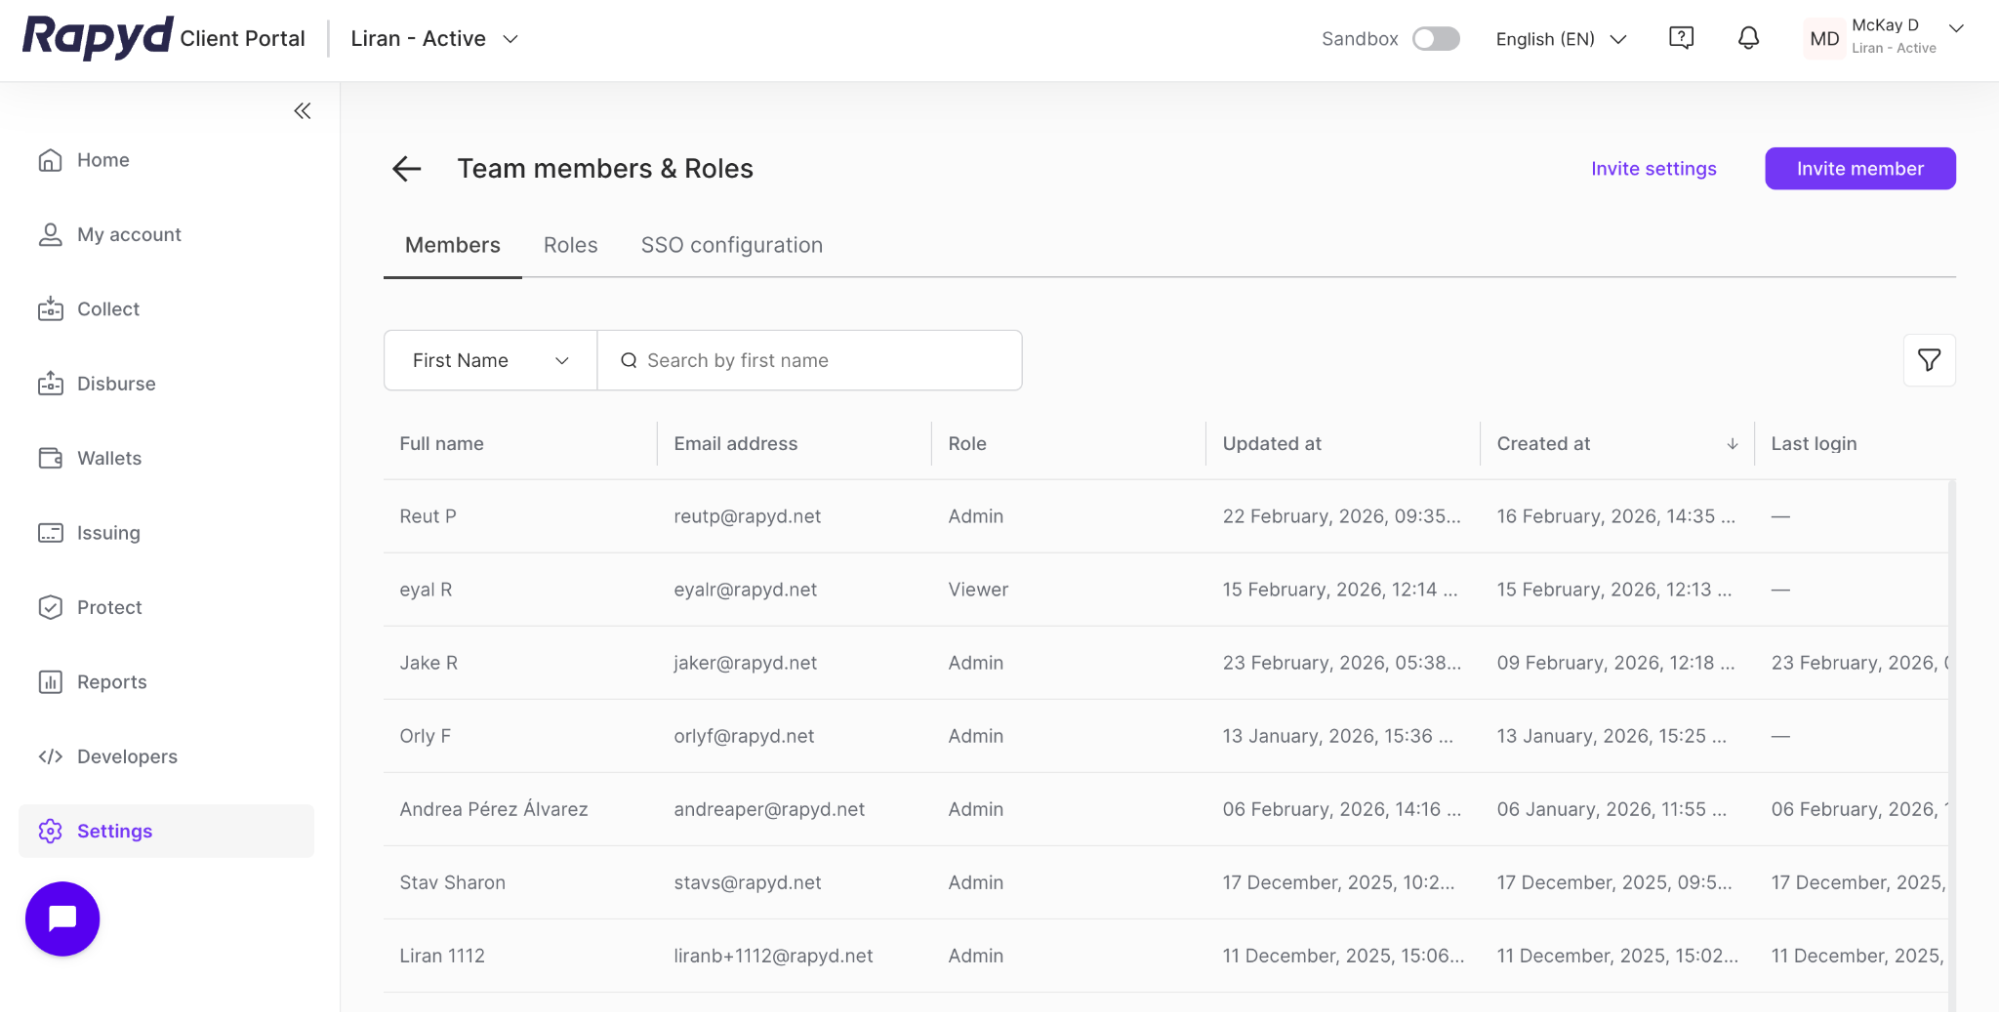Open Developers section in the sidebar

tap(126, 757)
